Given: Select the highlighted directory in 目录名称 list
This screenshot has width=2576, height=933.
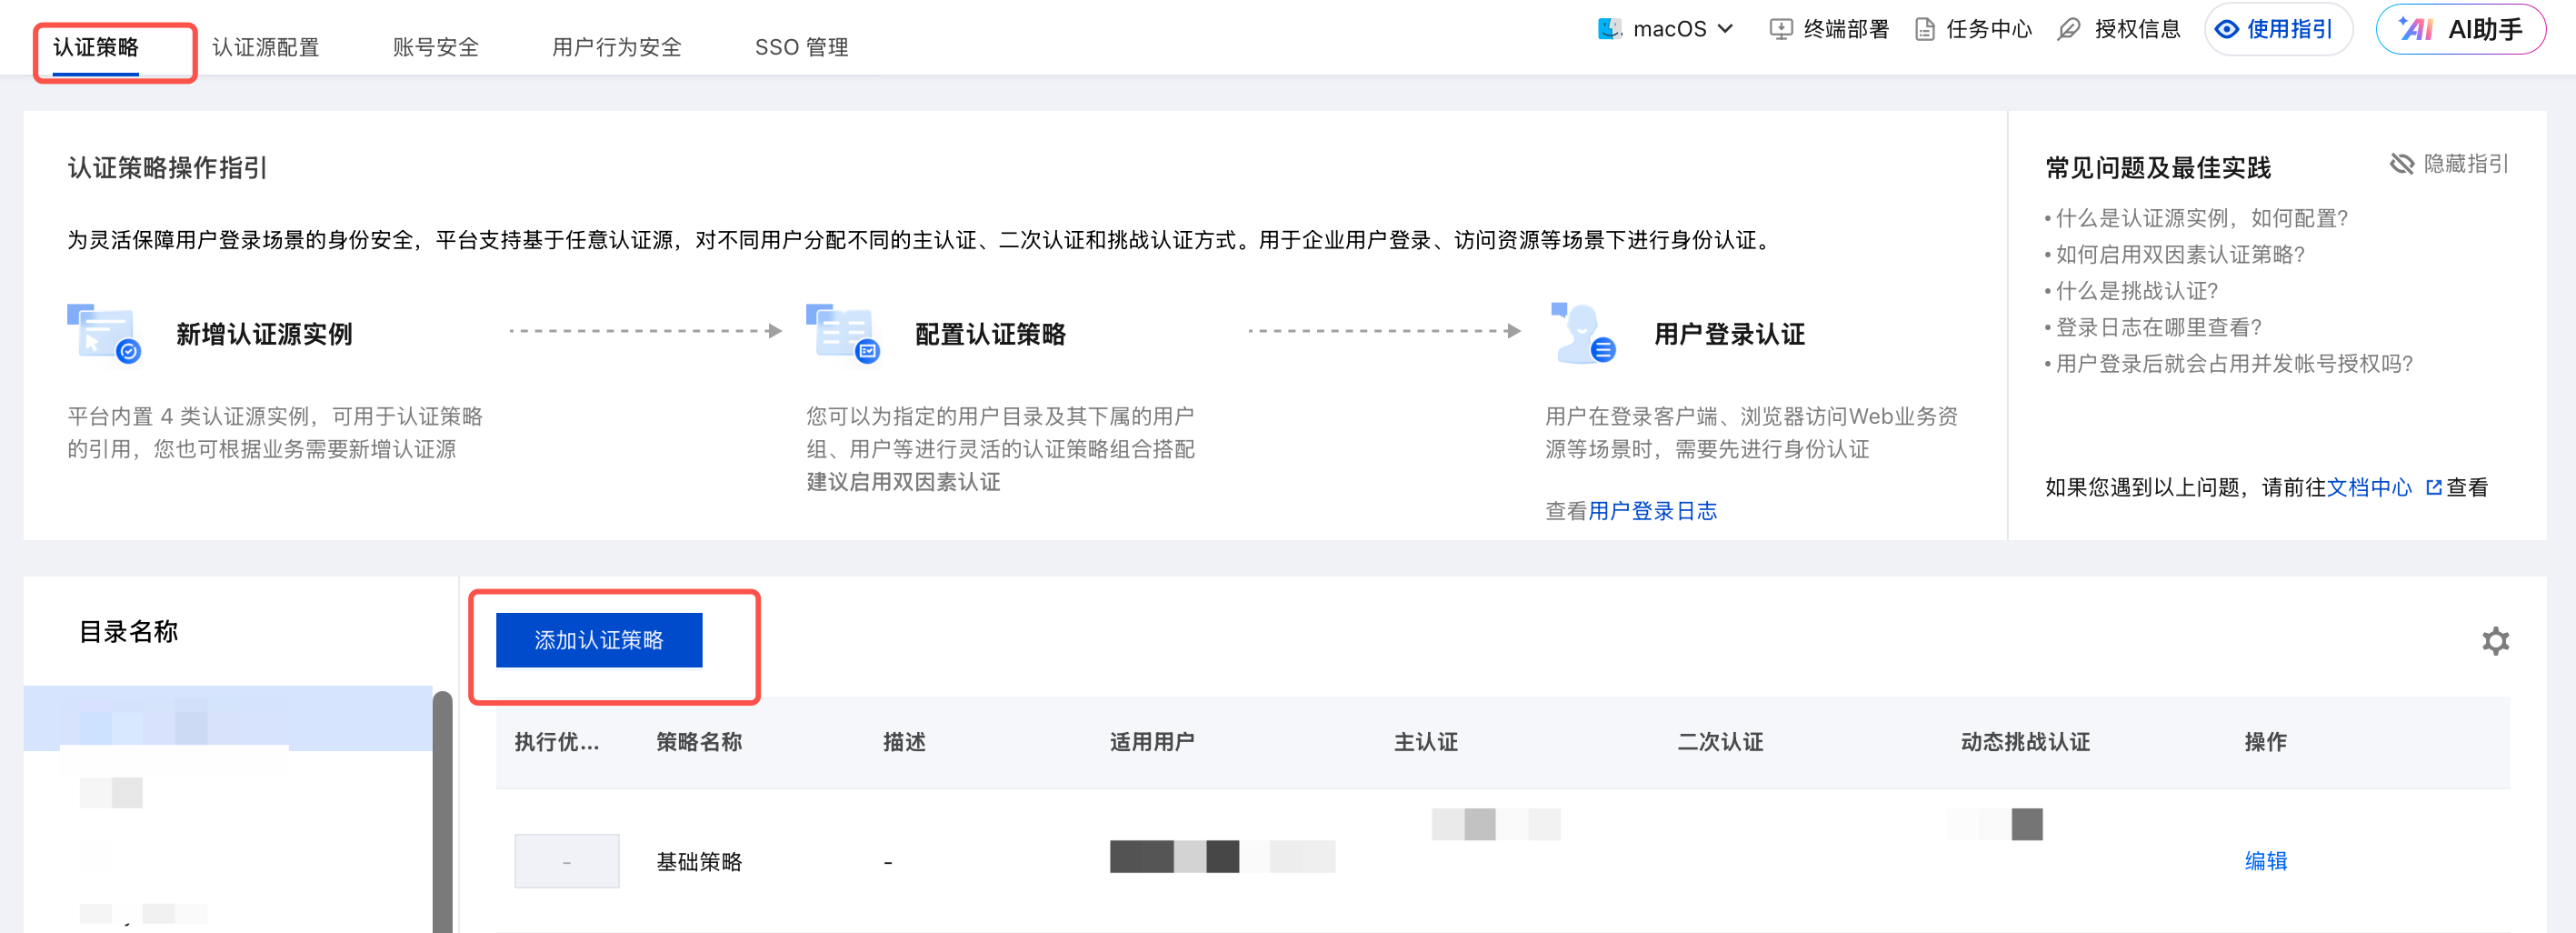Looking at the screenshot, I should [x=228, y=718].
